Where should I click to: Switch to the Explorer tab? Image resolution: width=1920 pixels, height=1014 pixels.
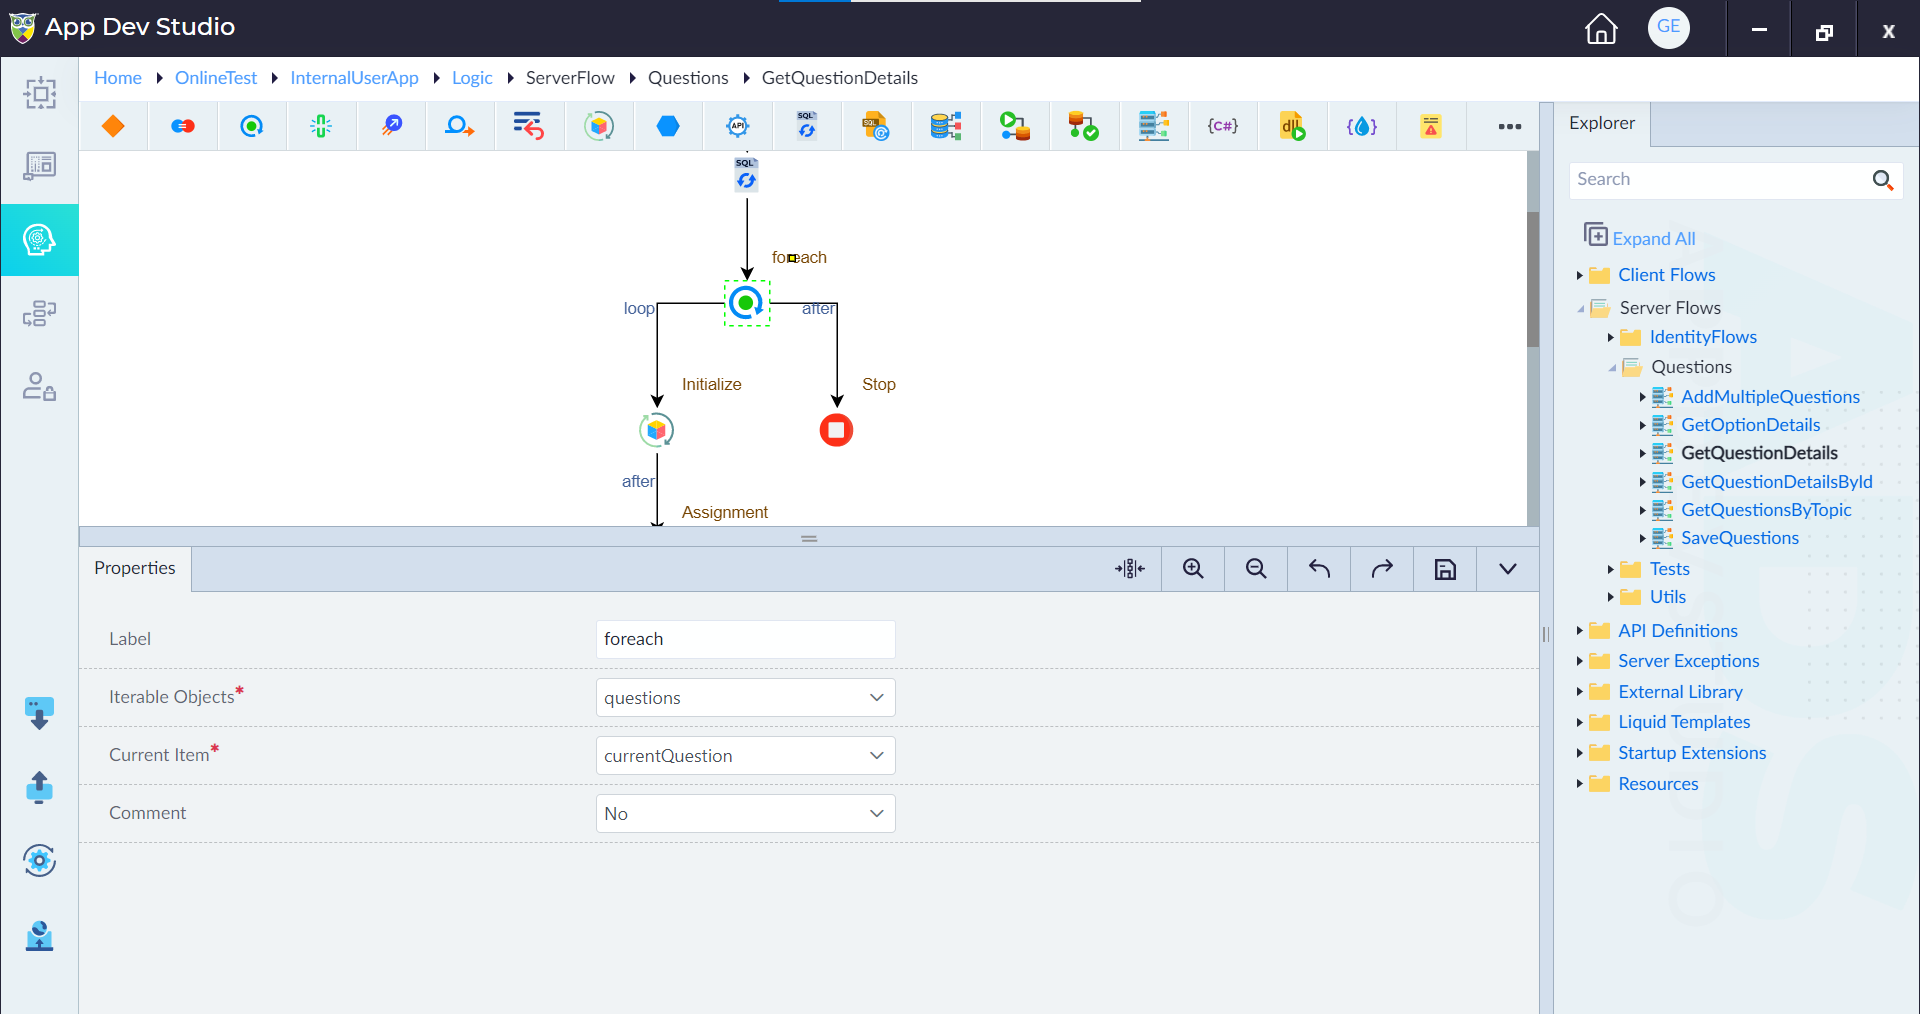pyautogui.click(x=1601, y=123)
